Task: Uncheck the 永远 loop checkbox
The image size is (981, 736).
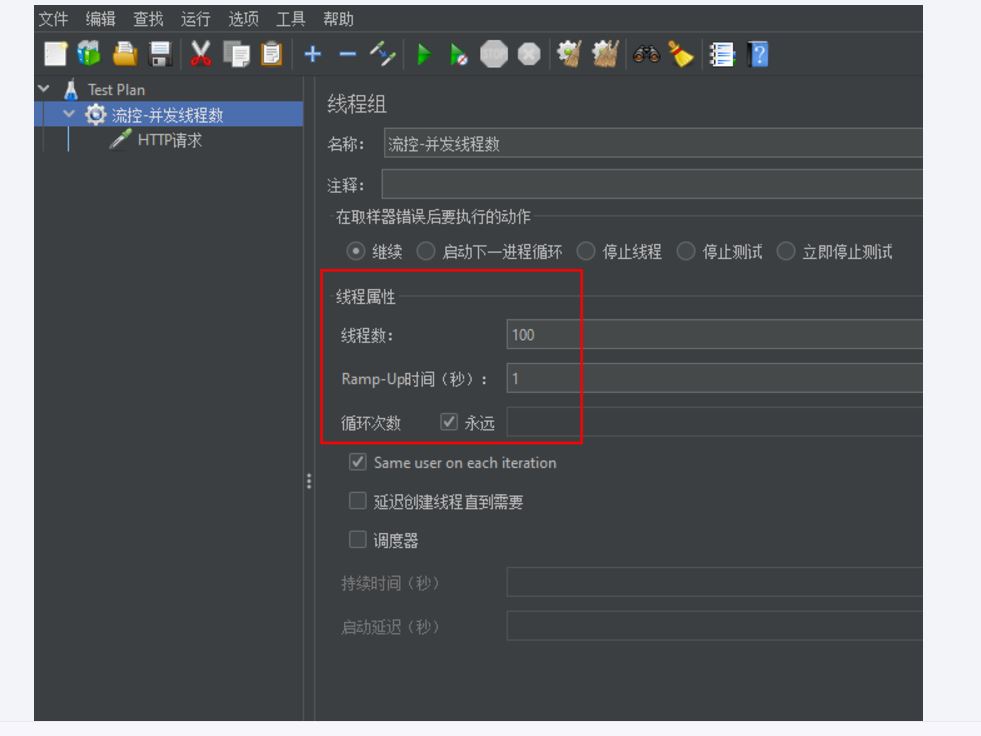Action: coord(449,422)
